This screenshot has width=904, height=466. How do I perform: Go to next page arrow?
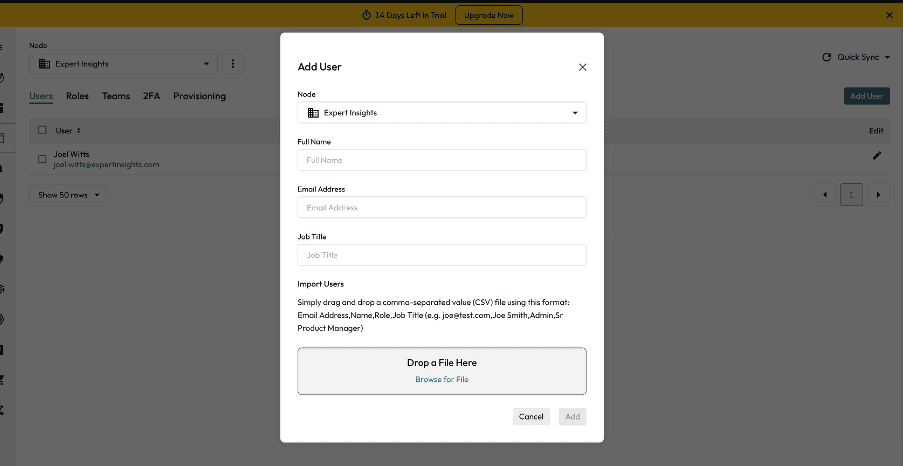click(x=879, y=195)
